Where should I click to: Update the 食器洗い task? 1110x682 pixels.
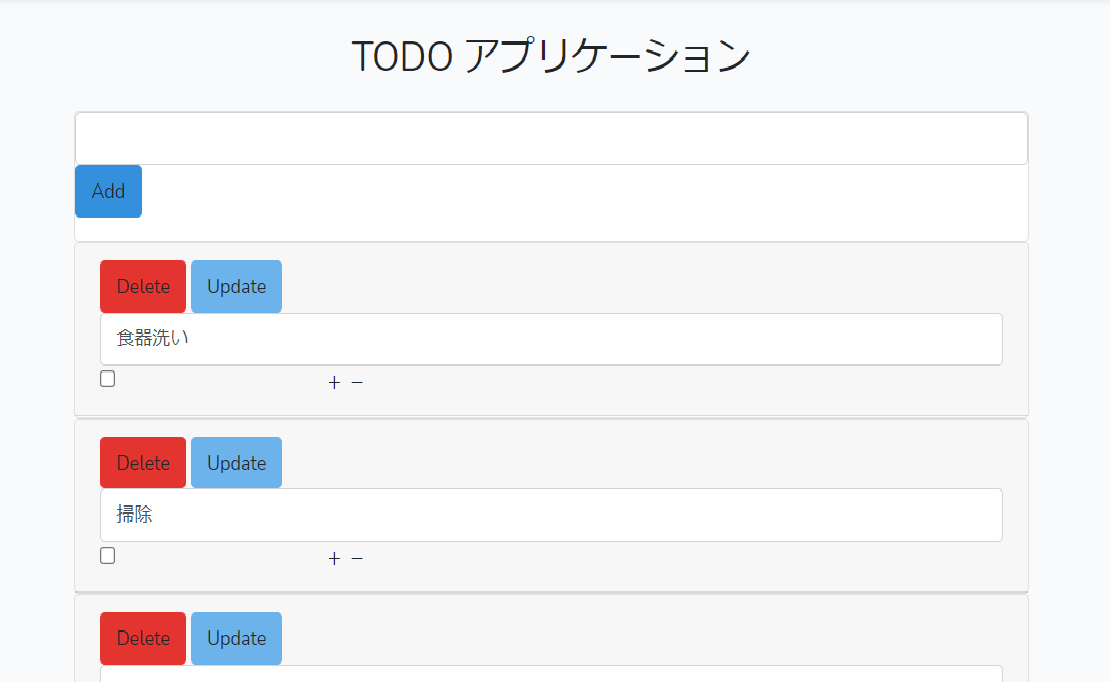click(236, 286)
